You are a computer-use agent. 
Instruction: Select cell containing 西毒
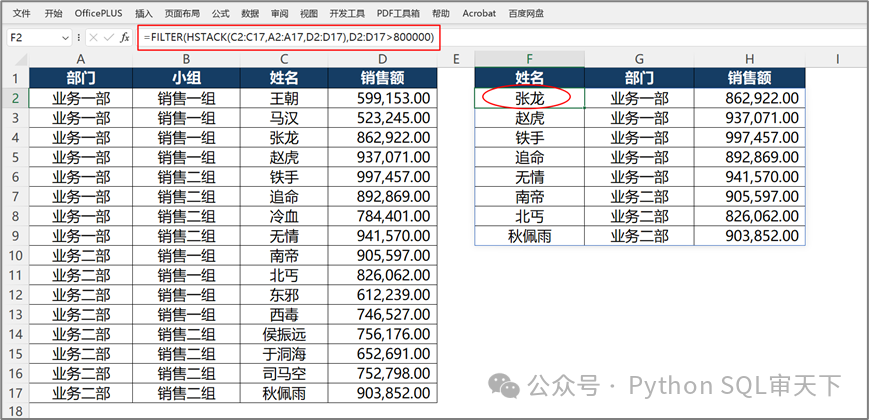click(x=284, y=315)
